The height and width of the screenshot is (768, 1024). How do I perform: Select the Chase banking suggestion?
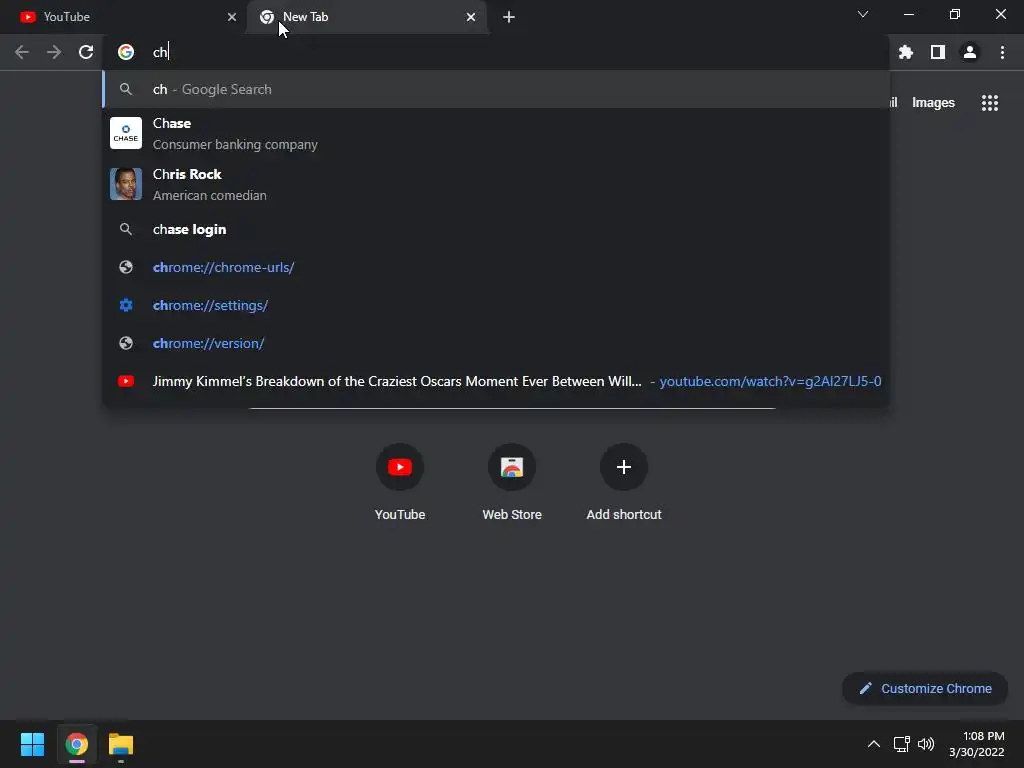[x=496, y=133]
